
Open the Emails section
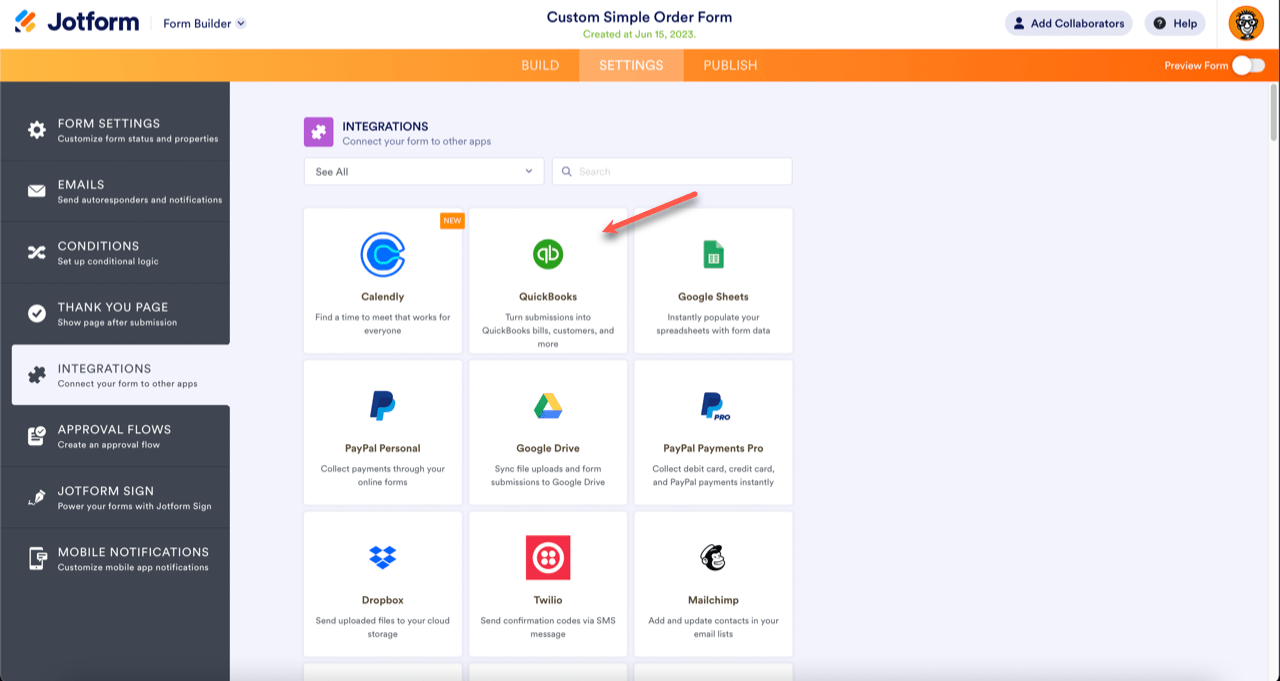[x=115, y=191]
